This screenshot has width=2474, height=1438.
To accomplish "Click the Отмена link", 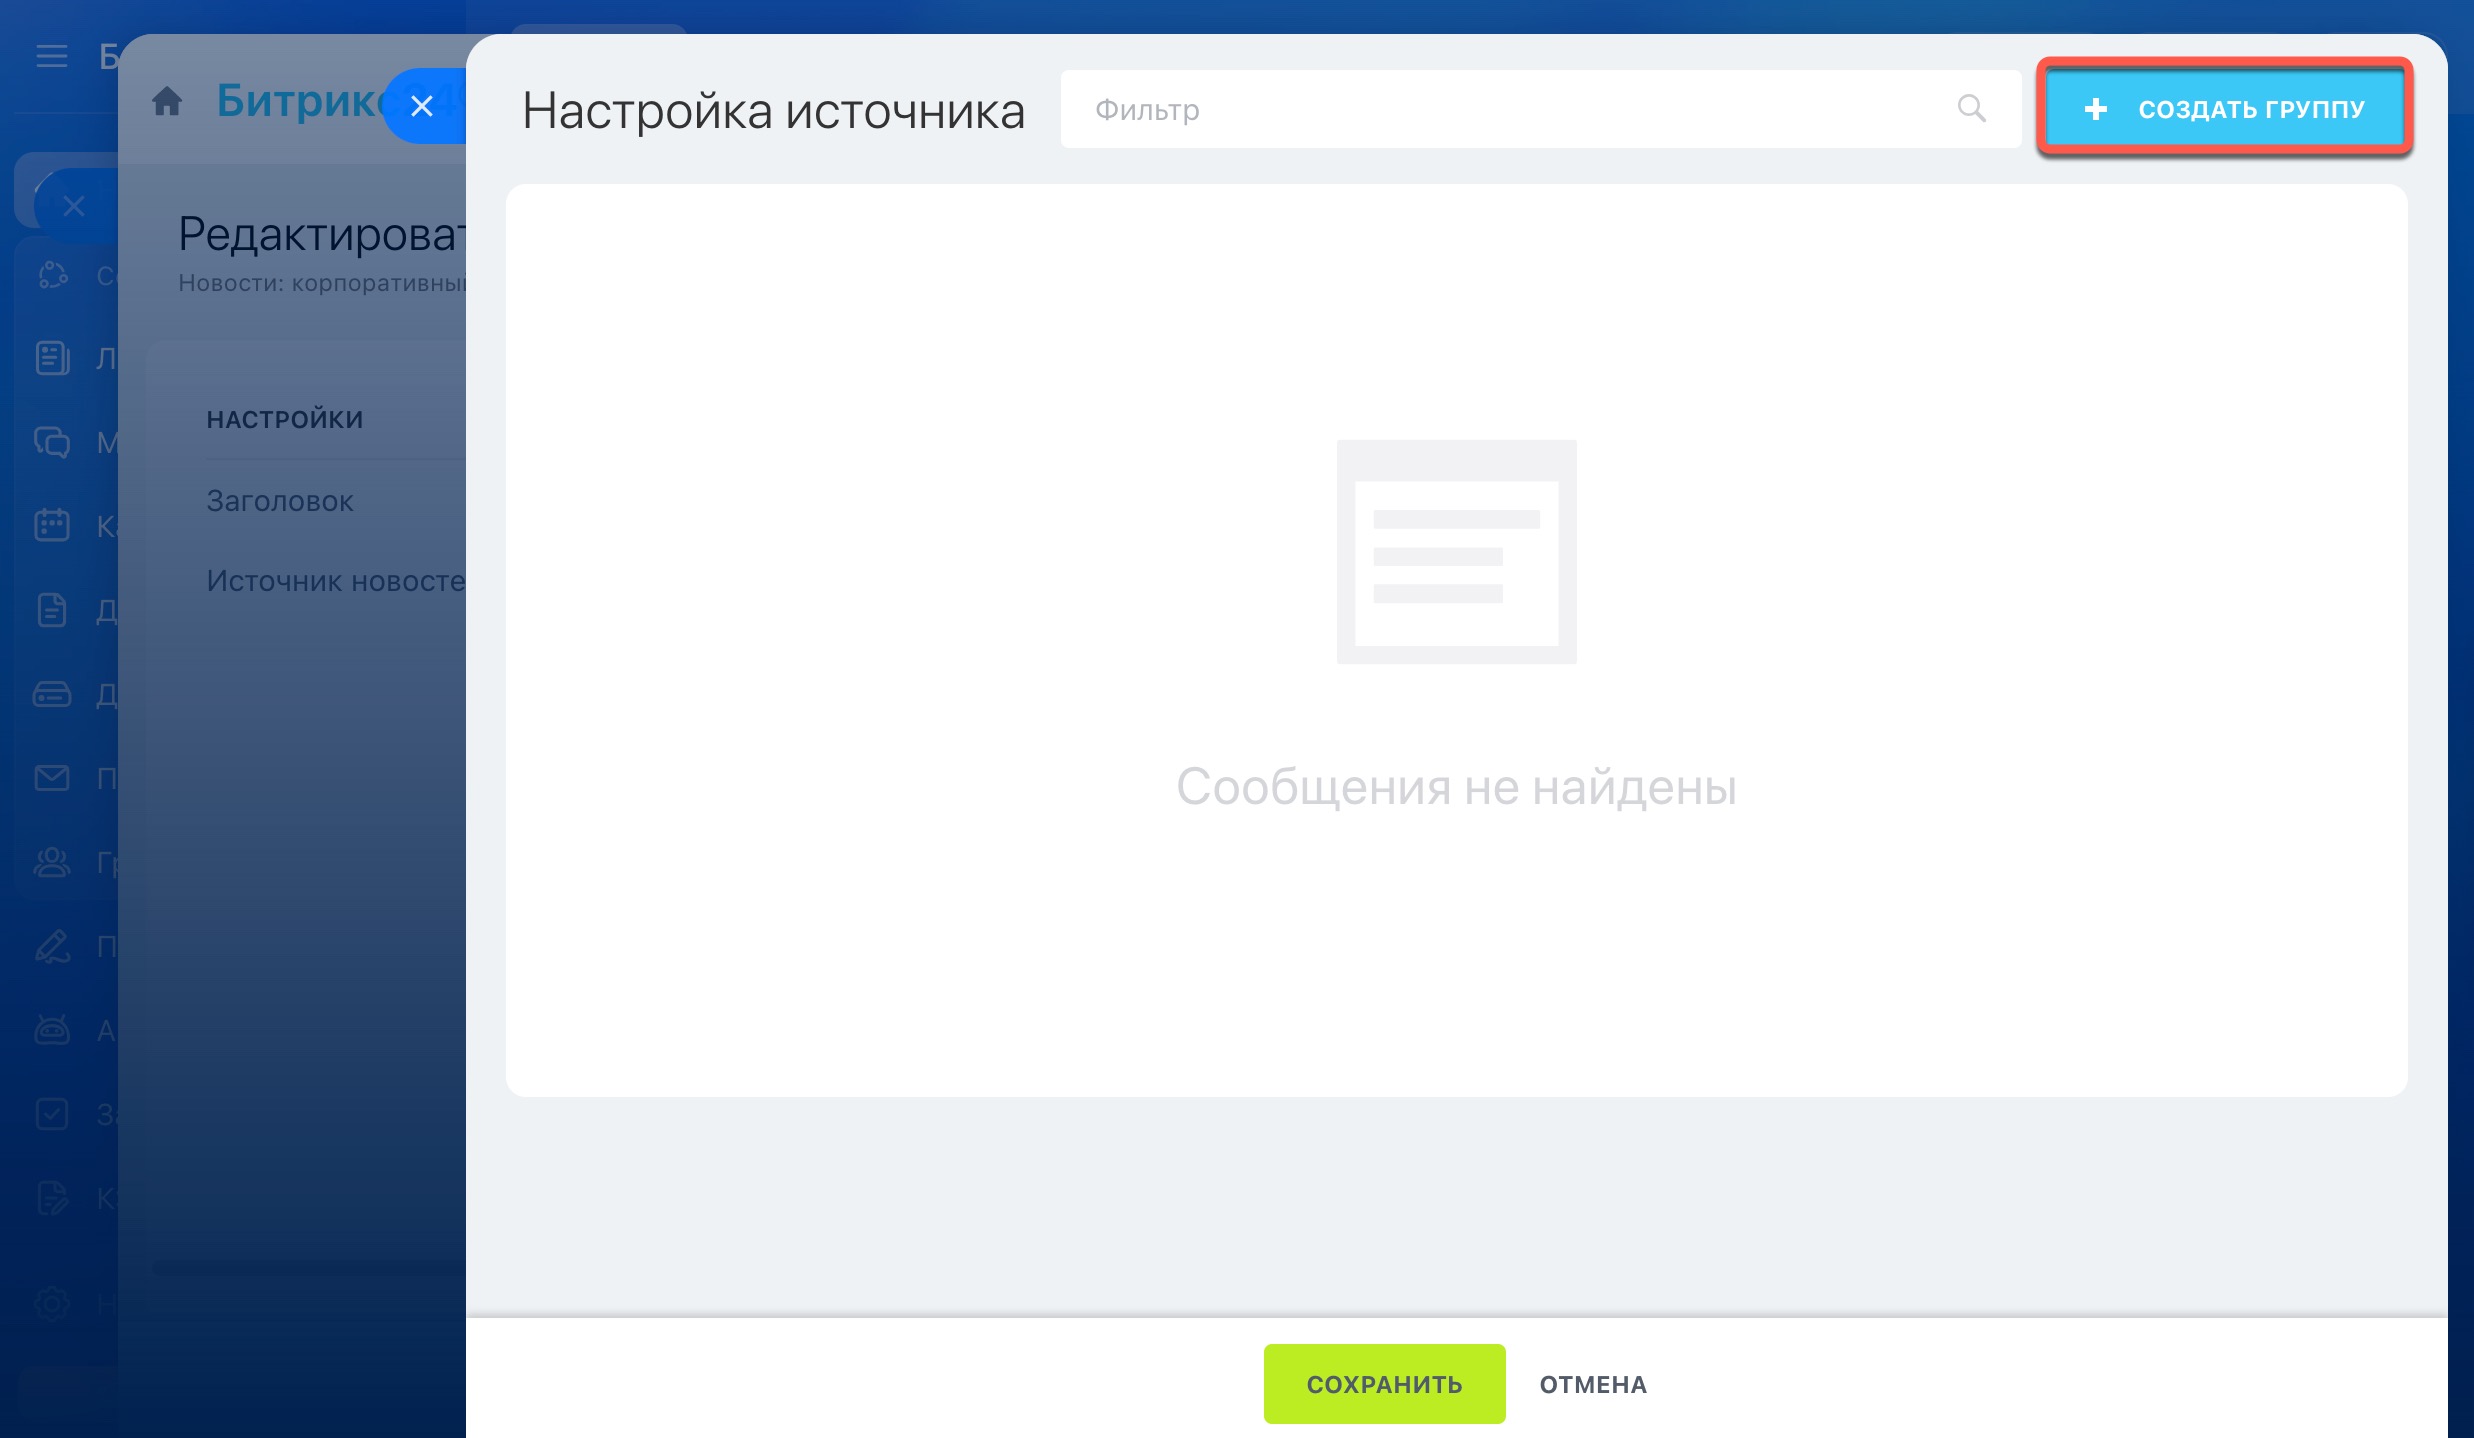I will (x=1593, y=1384).
